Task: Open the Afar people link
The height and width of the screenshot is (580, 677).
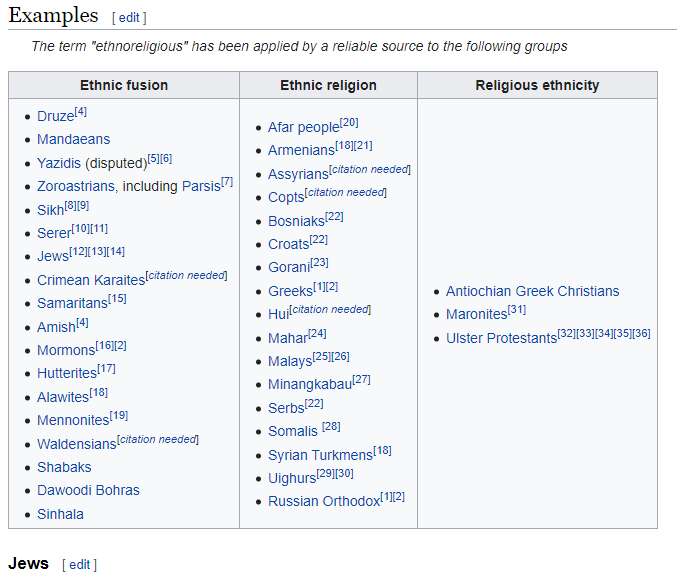Action: click(303, 127)
